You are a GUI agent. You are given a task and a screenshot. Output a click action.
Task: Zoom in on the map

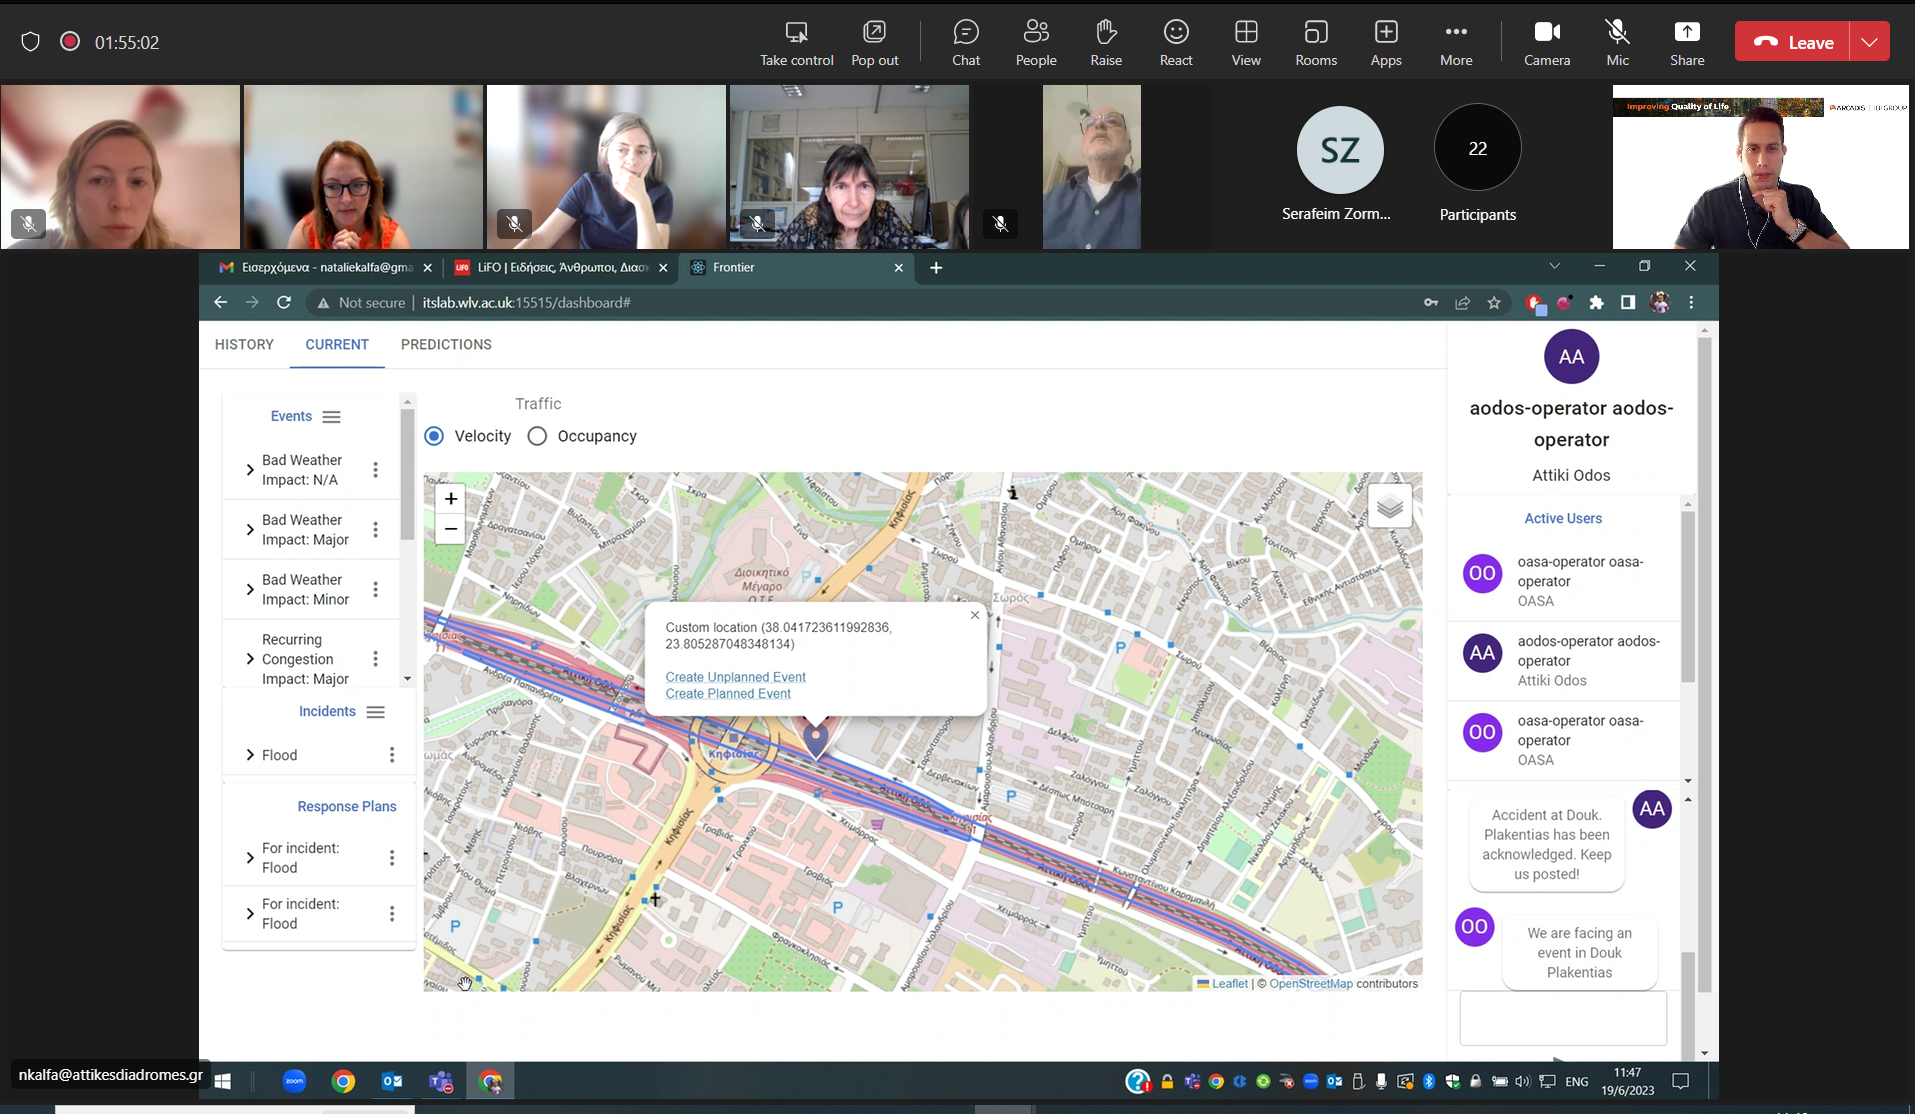pos(451,499)
